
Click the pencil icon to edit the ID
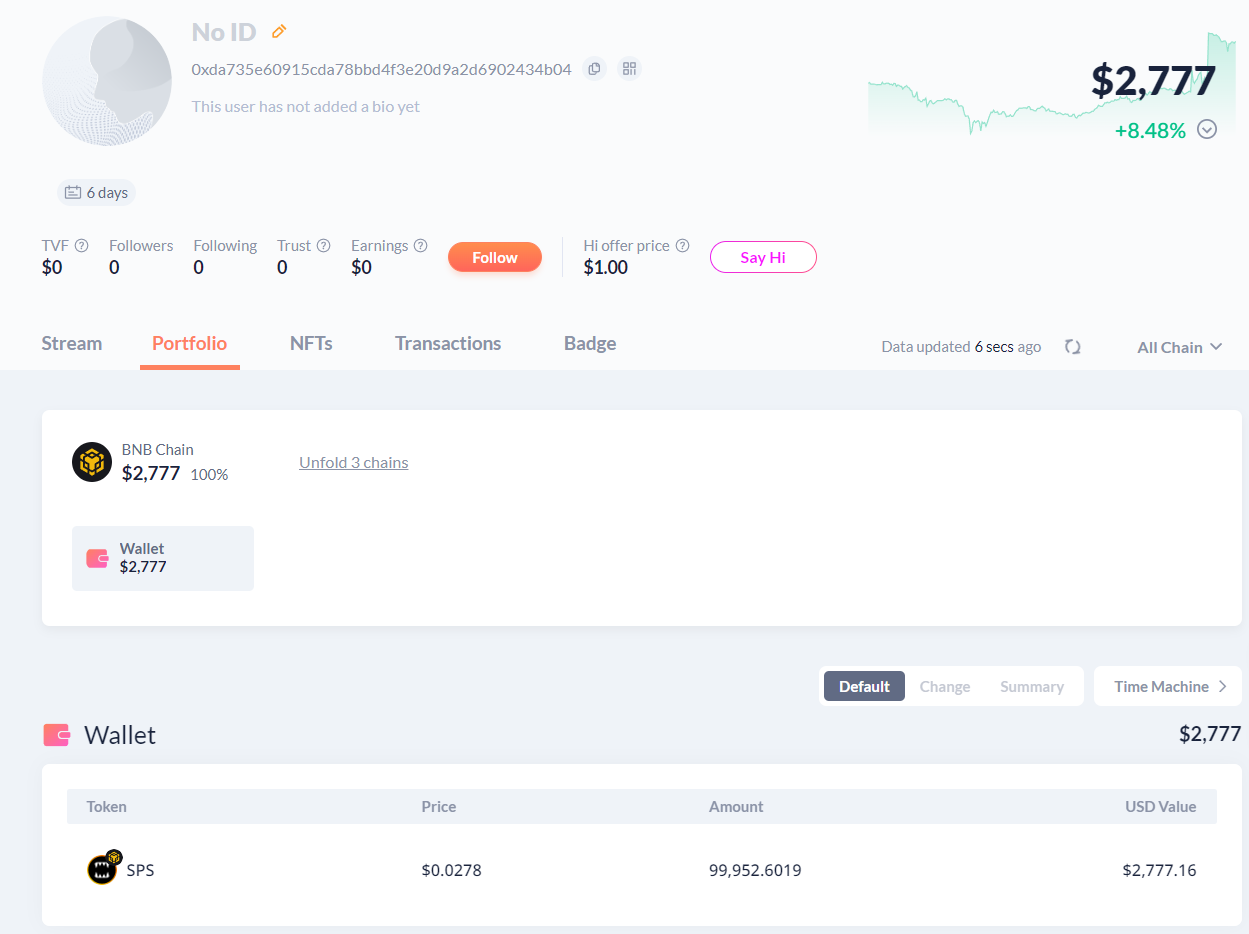[x=279, y=32]
